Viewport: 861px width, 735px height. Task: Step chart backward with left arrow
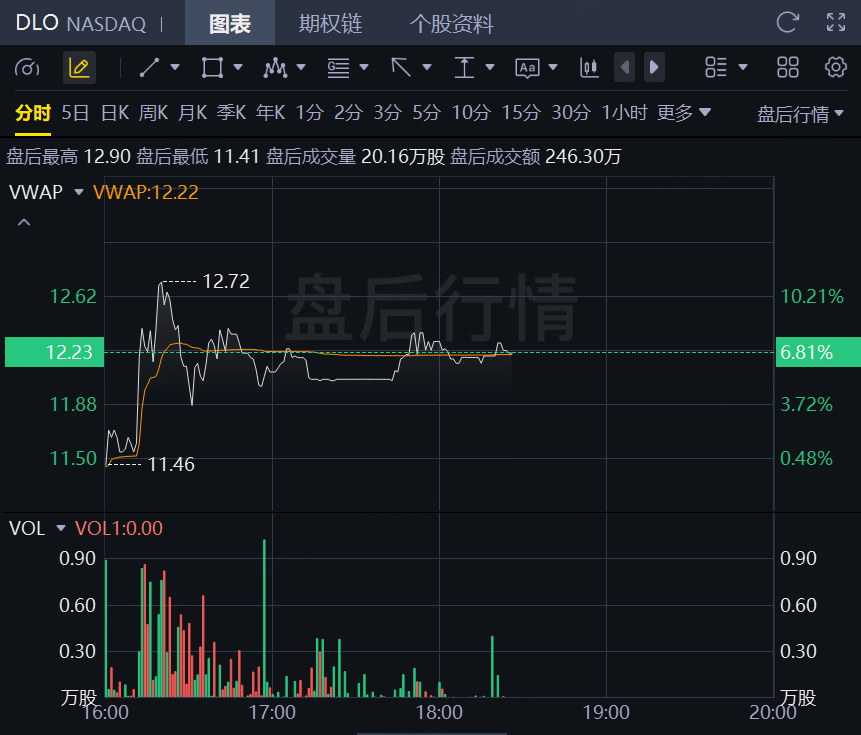click(624, 68)
